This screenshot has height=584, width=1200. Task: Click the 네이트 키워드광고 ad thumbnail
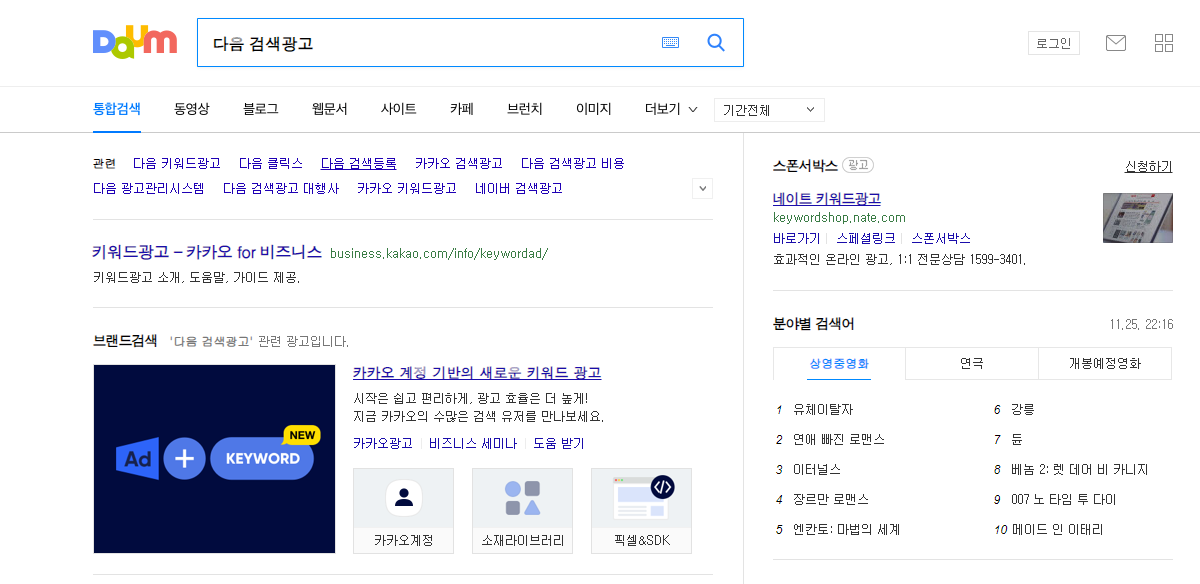(x=1138, y=218)
